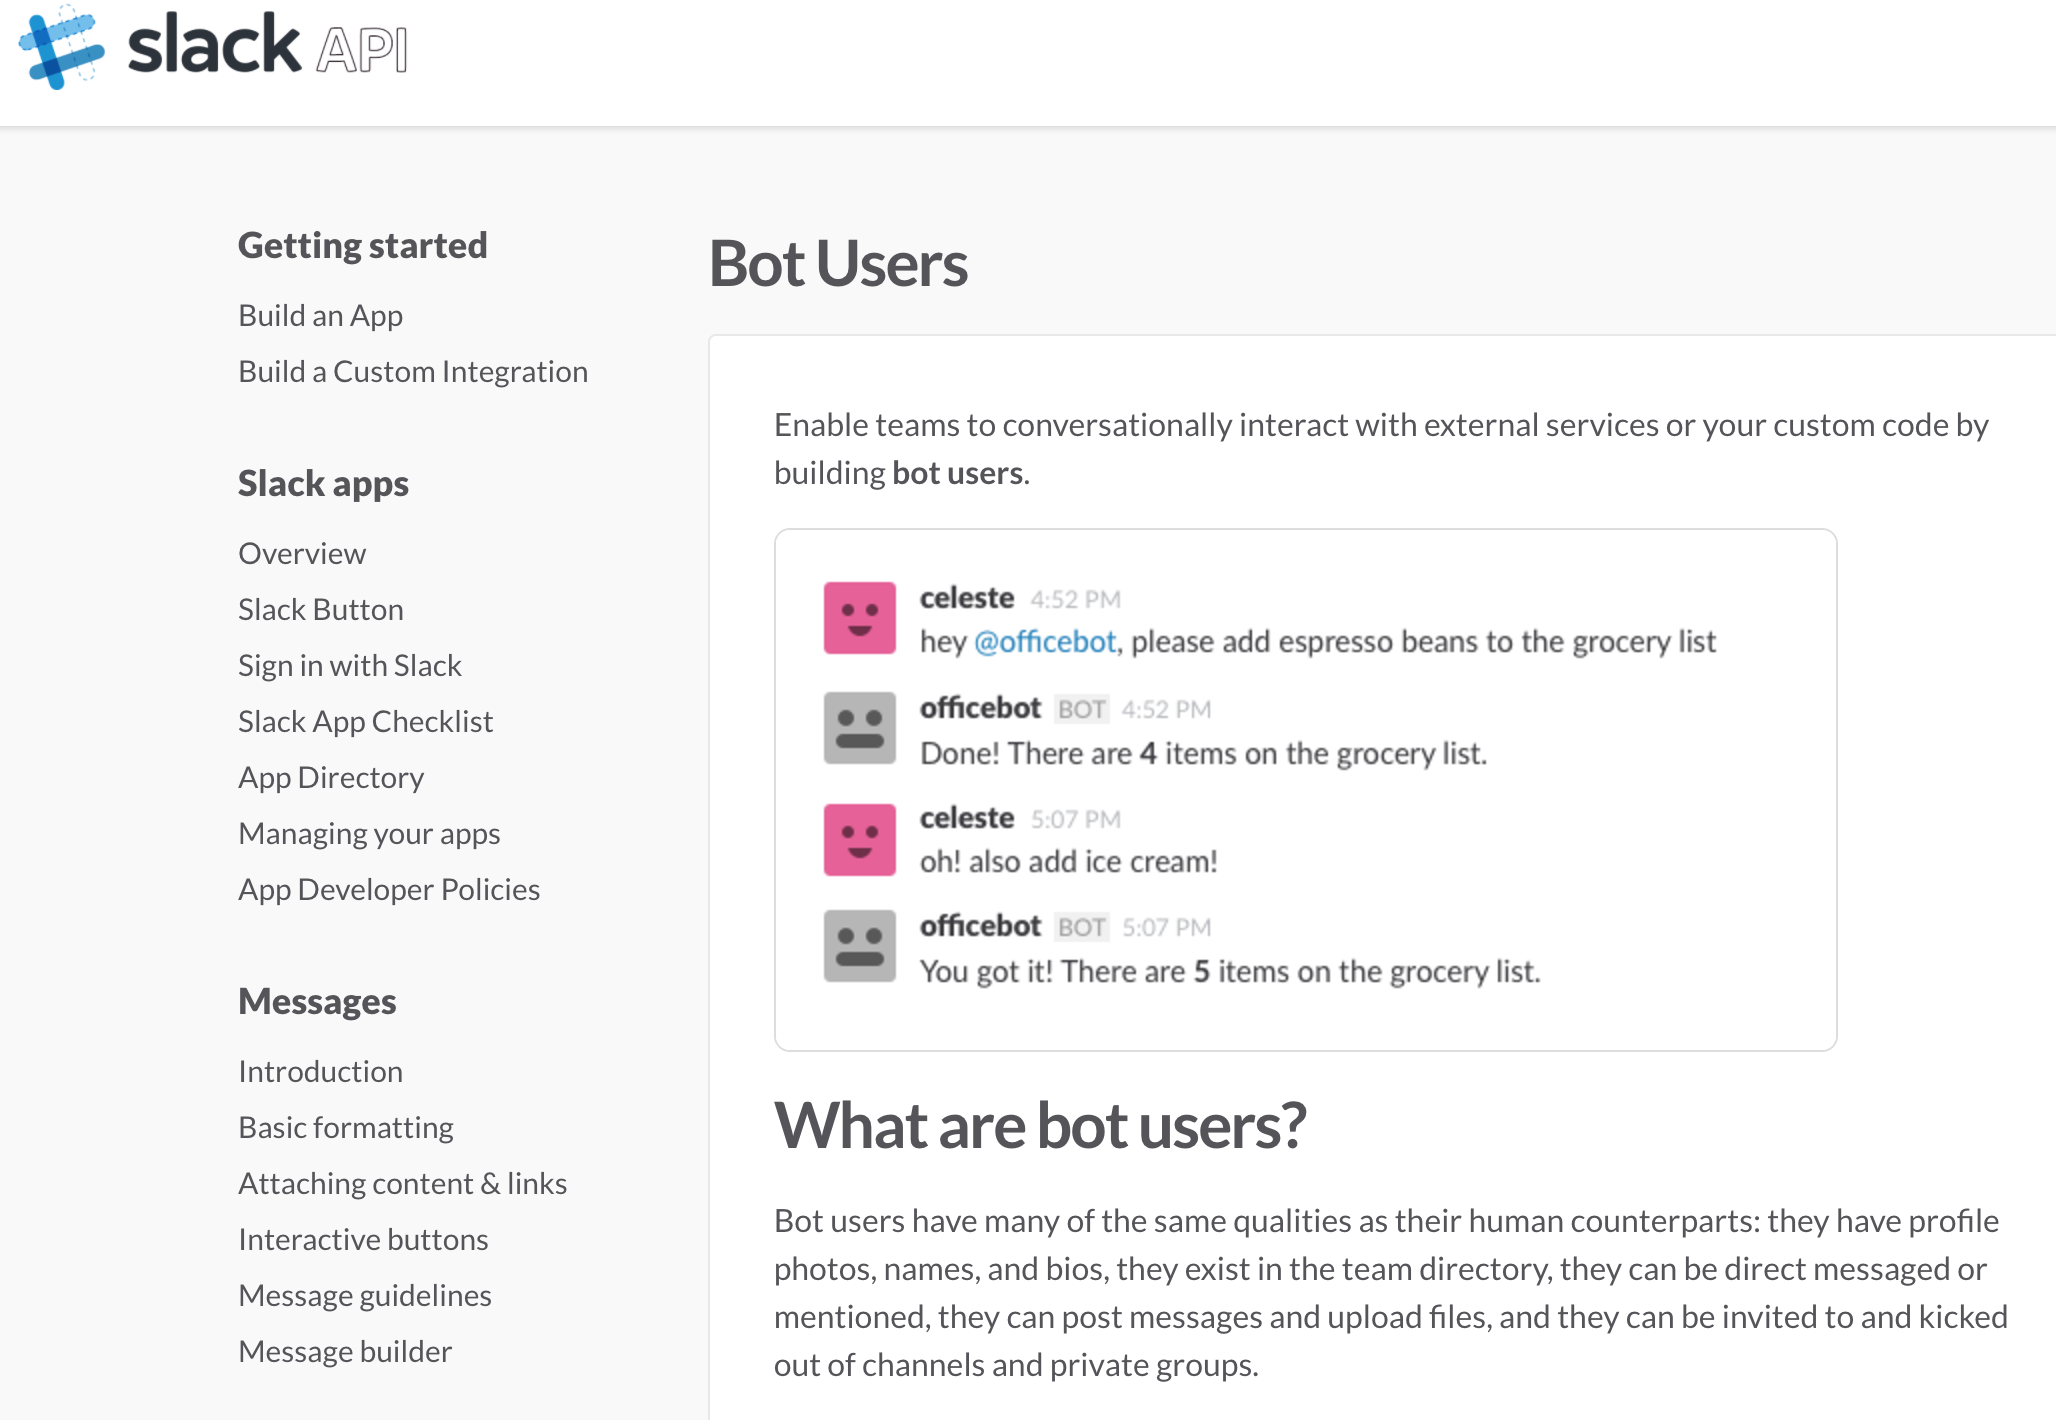Click the Slack API logo
Image resolution: width=2056 pixels, height=1420 pixels.
tap(210, 50)
